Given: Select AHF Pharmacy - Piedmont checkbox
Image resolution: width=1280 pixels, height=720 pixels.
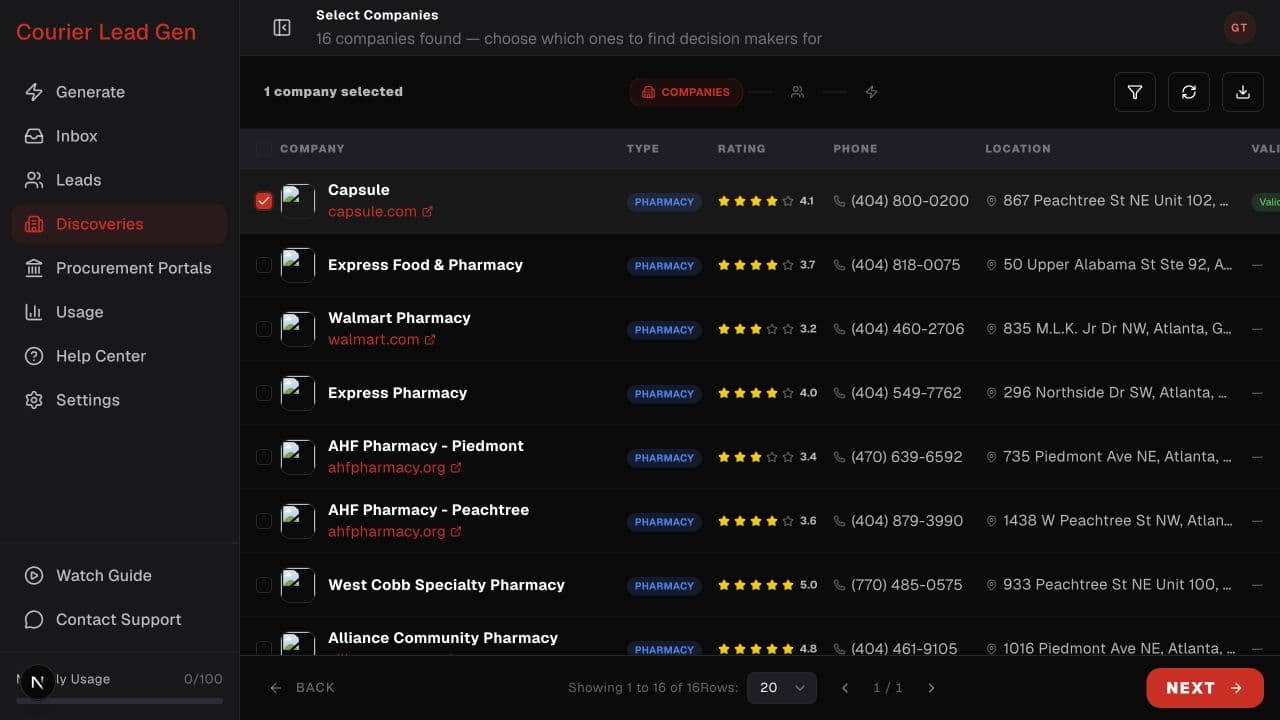Looking at the screenshot, I should coord(264,457).
